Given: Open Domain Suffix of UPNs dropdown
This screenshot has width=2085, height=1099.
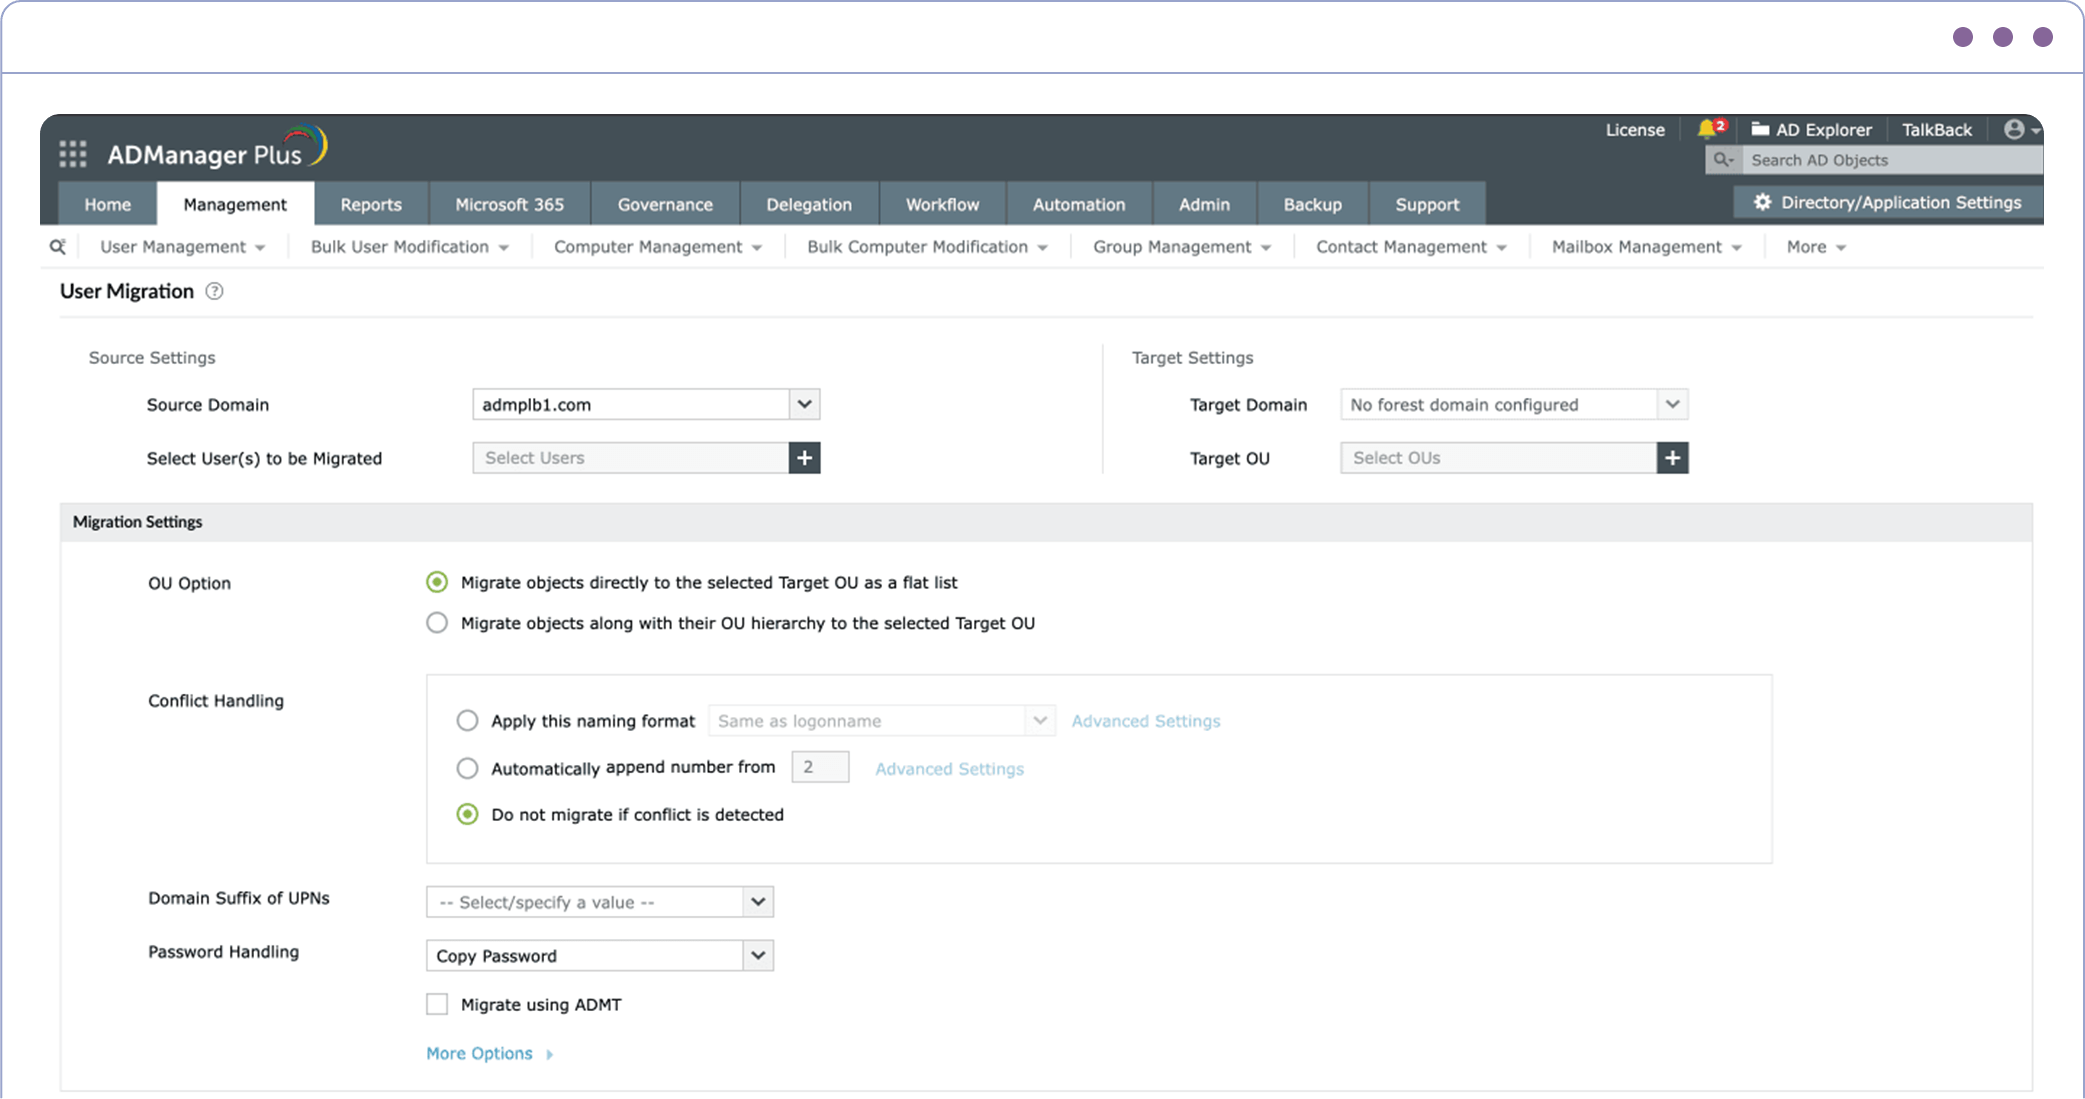Looking at the screenshot, I should pos(758,902).
